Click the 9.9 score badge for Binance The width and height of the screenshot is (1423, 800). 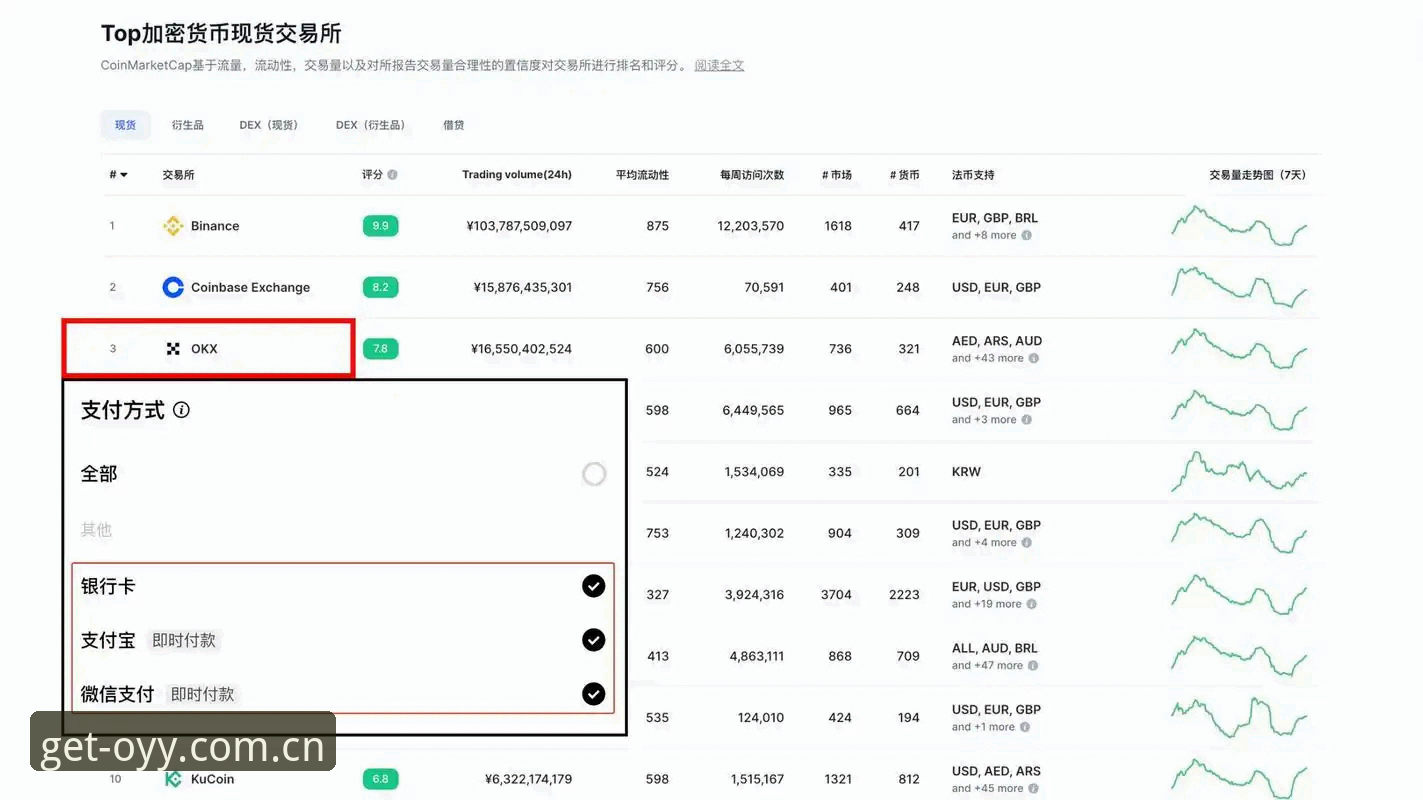380,226
